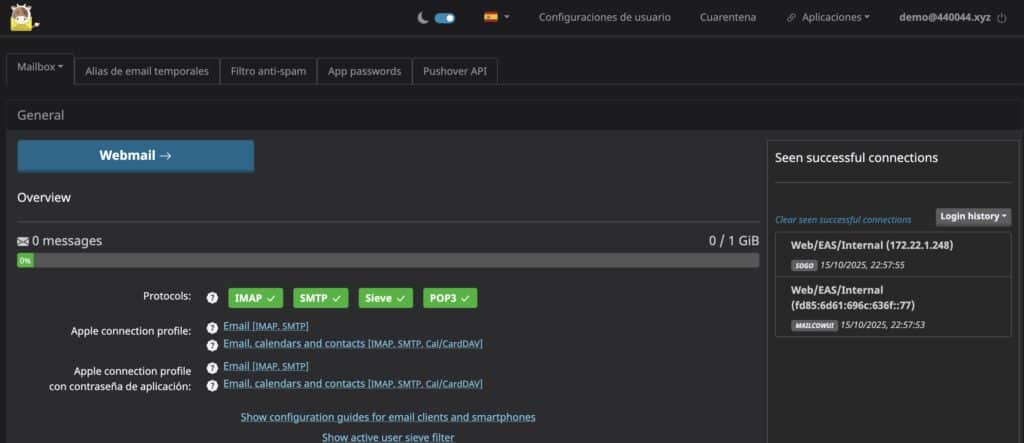This screenshot has width=1024, height=443.
Task: Click the help icon beside first Email [IMAP, SMTP]
Action: (x=212, y=327)
